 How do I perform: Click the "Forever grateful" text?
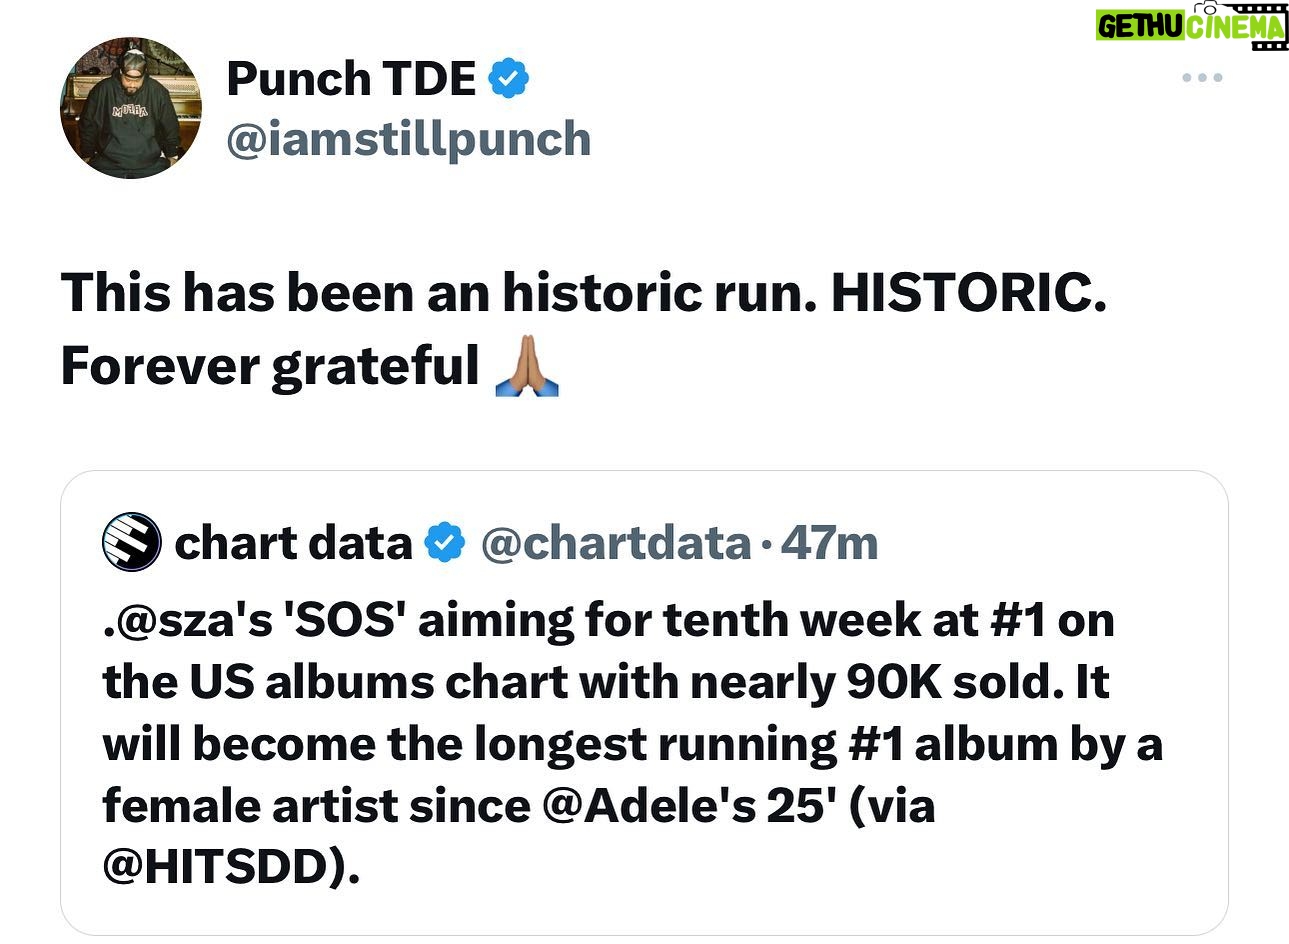tap(270, 366)
